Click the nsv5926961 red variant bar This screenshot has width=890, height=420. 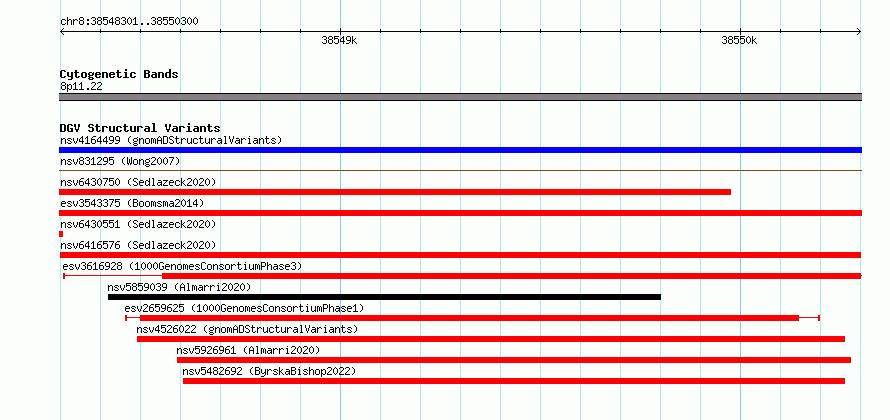tap(514, 360)
